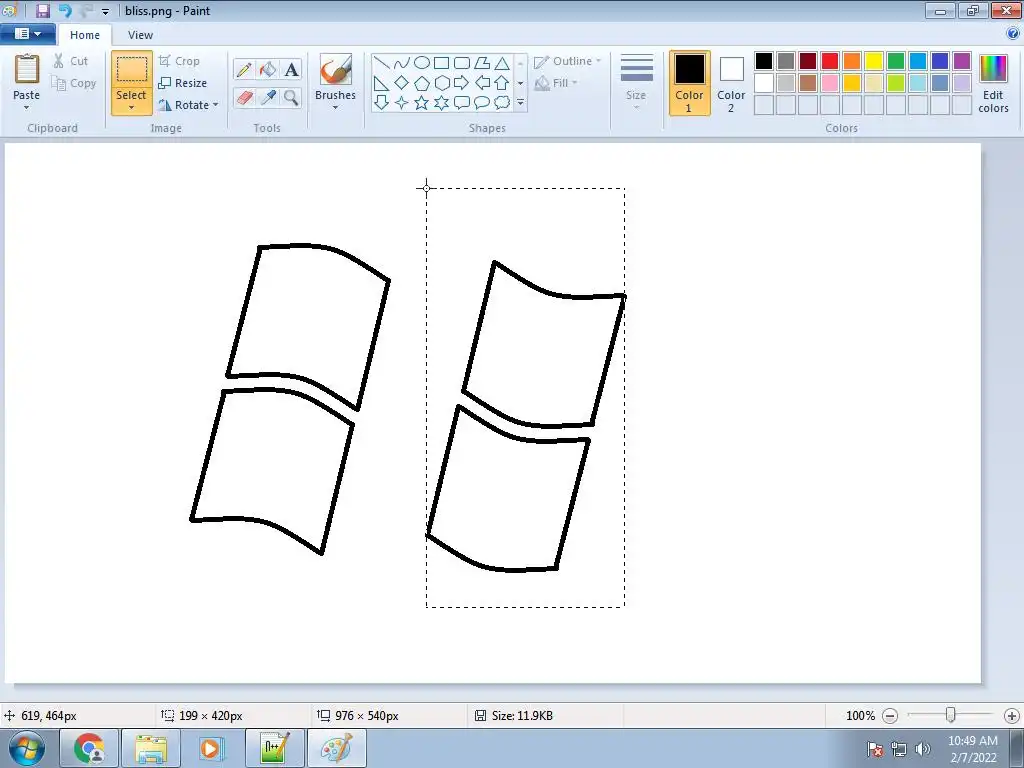Choose the Oval callout shape
Viewport: 1024px width, 768px height.
pyautogui.click(x=482, y=103)
